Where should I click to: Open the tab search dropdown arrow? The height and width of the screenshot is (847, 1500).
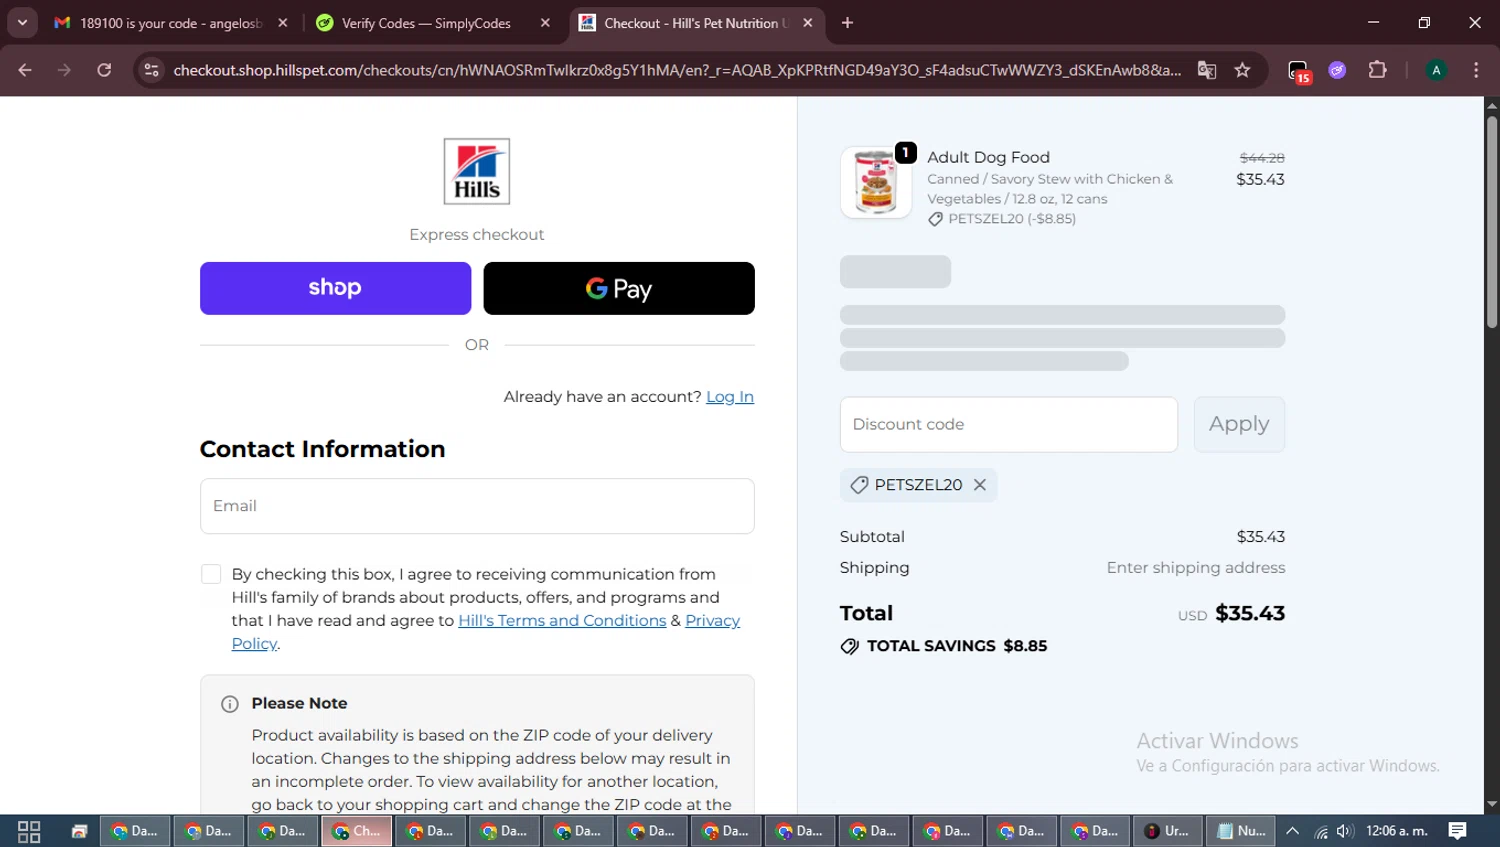click(22, 22)
